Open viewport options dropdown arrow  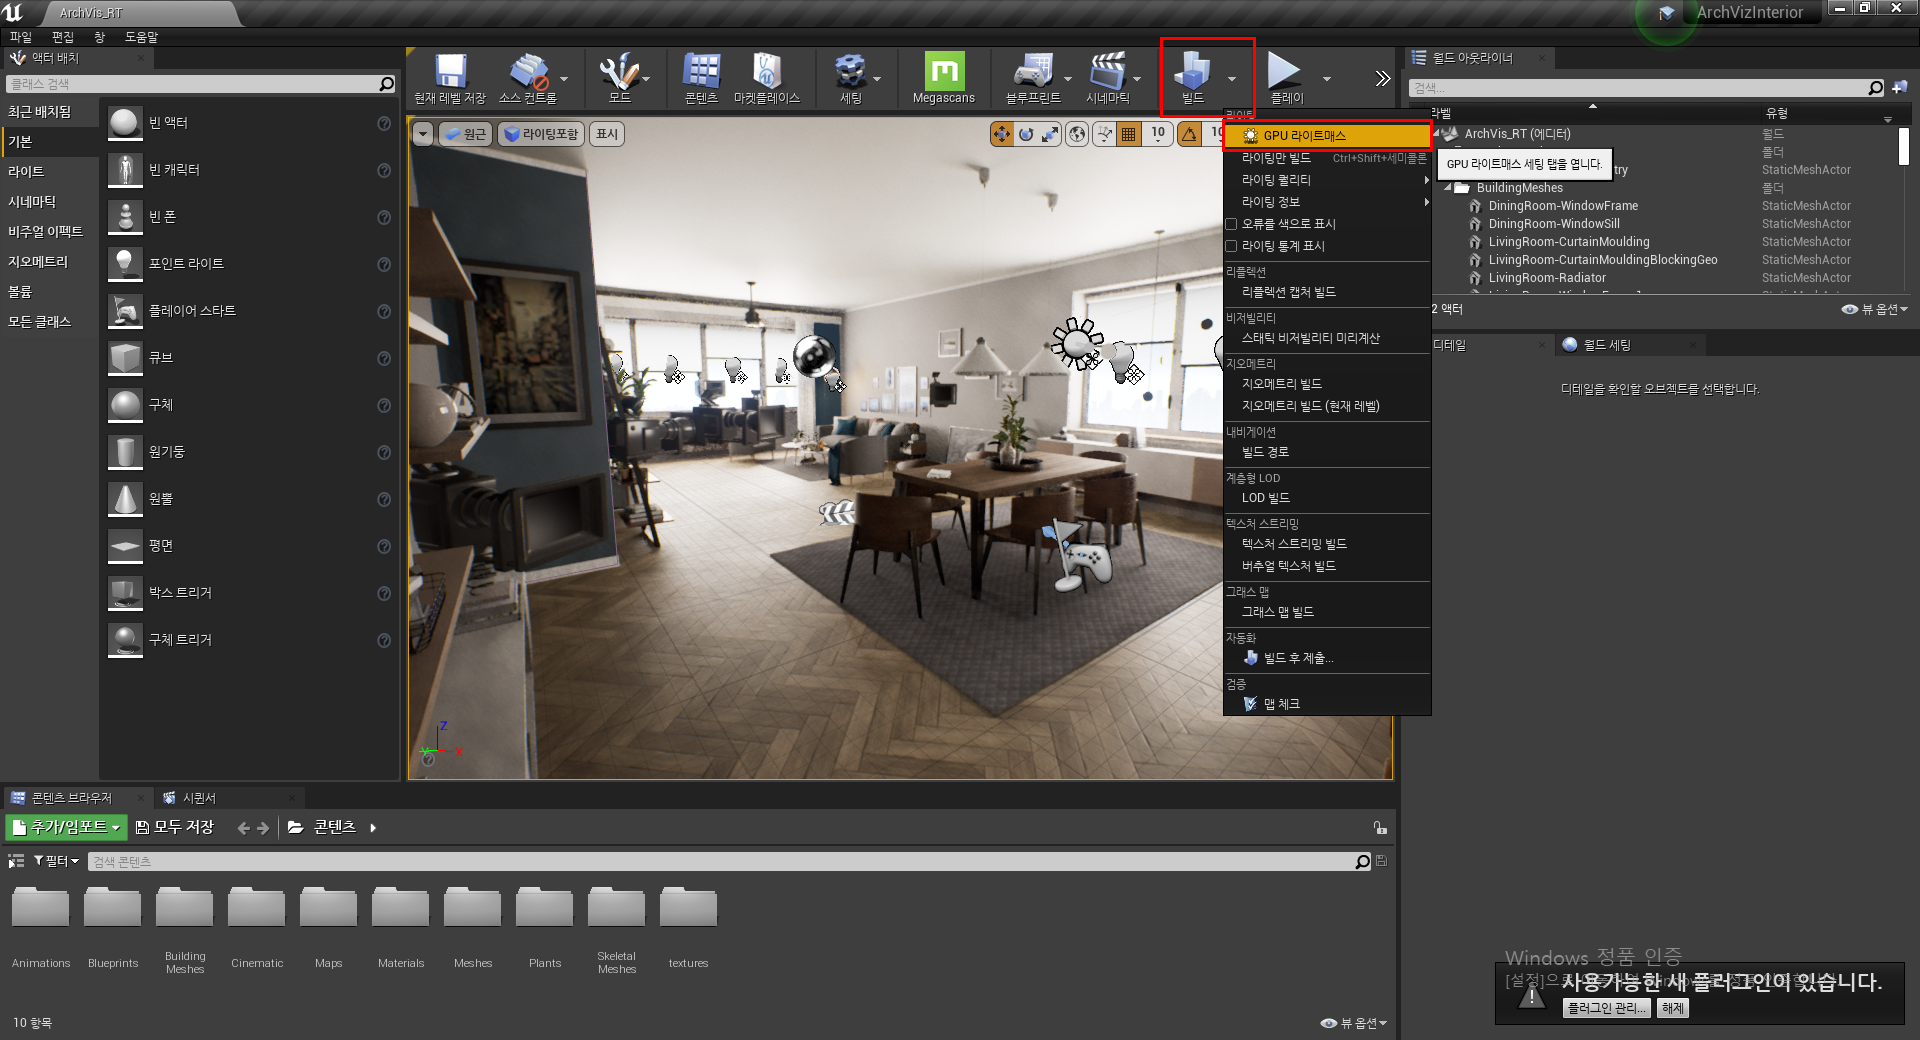[423, 134]
